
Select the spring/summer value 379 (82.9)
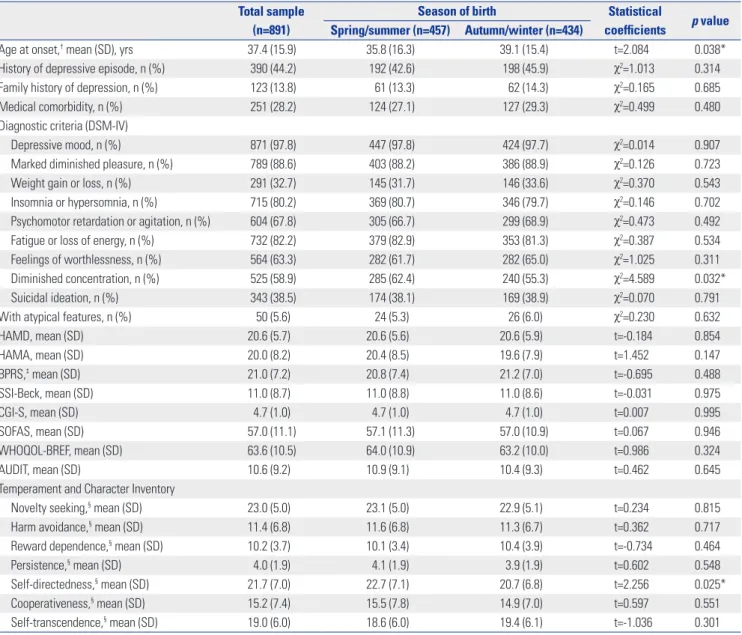(x=391, y=240)
